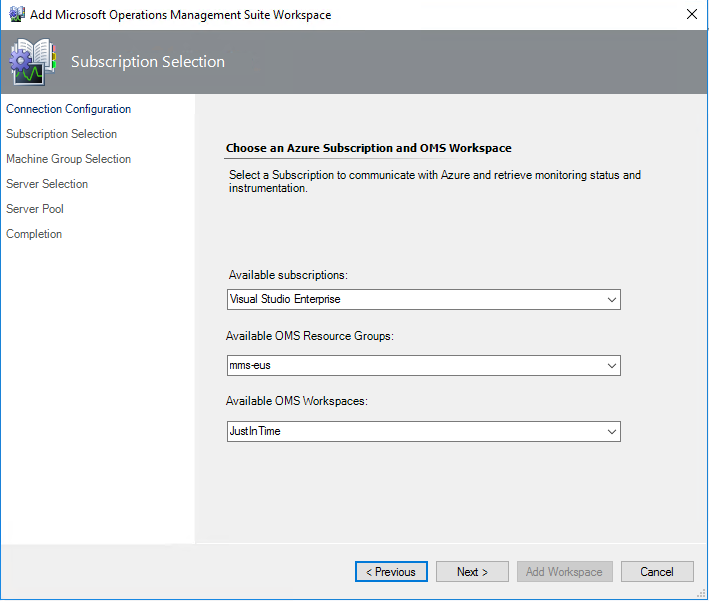Cancel the workspace wizard

(657, 572)
